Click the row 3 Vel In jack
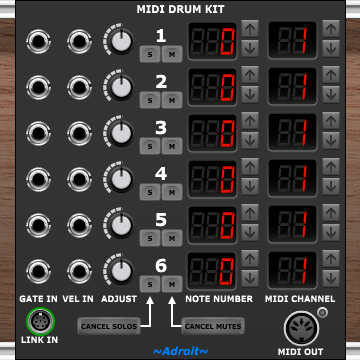This screenshot has width=360, height=360. tap(79, 134)
